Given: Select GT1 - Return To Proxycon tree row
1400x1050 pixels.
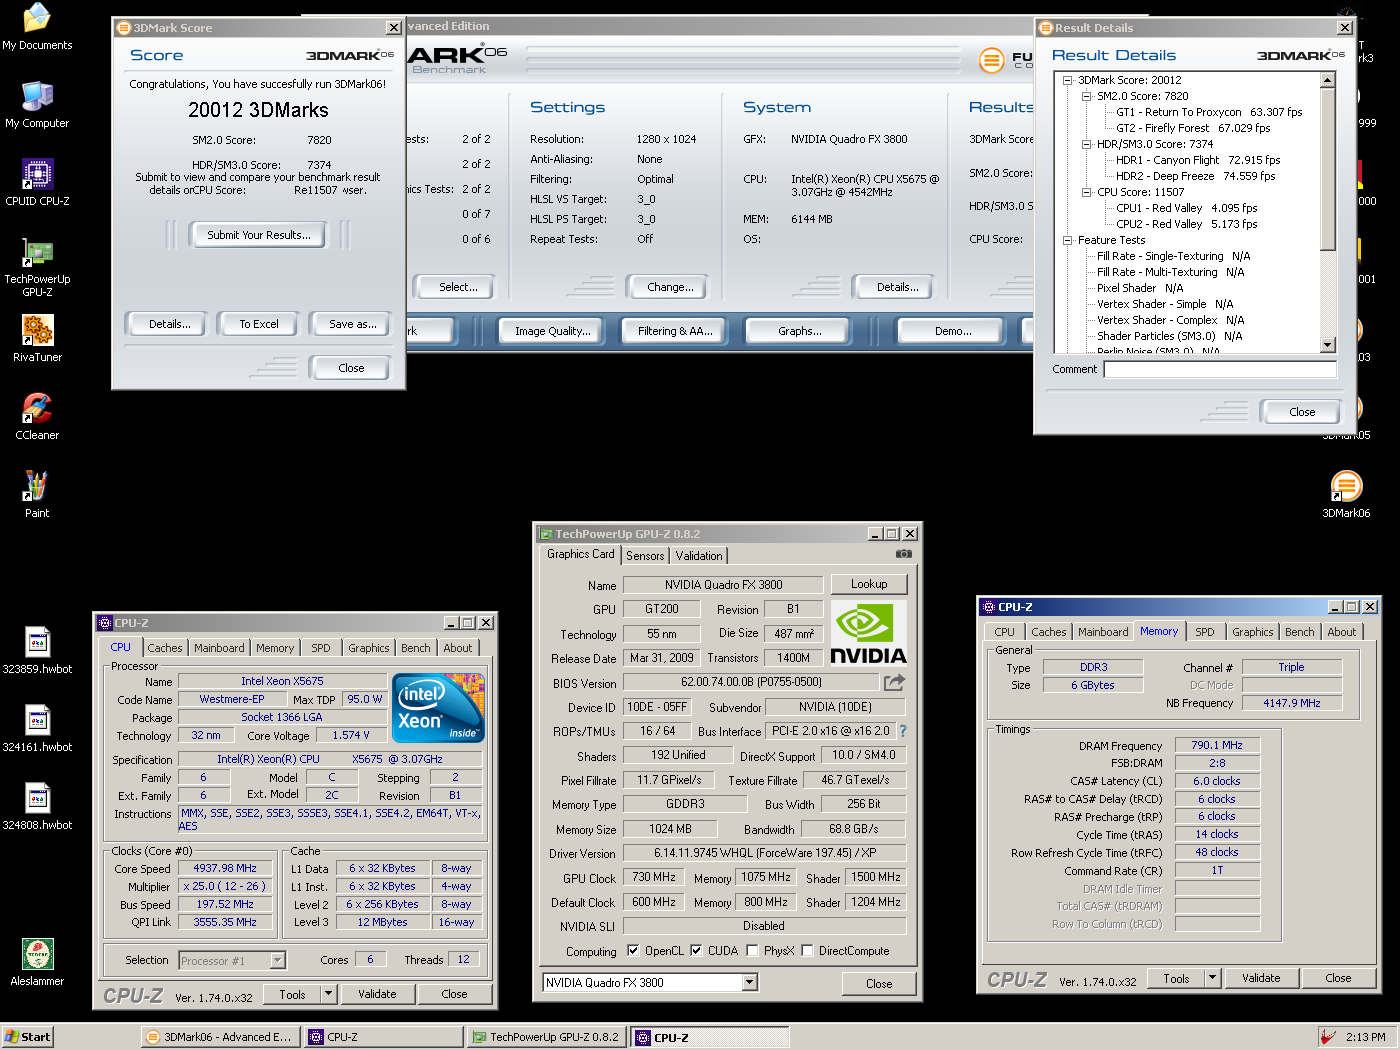Looking at the screenshot, I should tap(1209, 112).
